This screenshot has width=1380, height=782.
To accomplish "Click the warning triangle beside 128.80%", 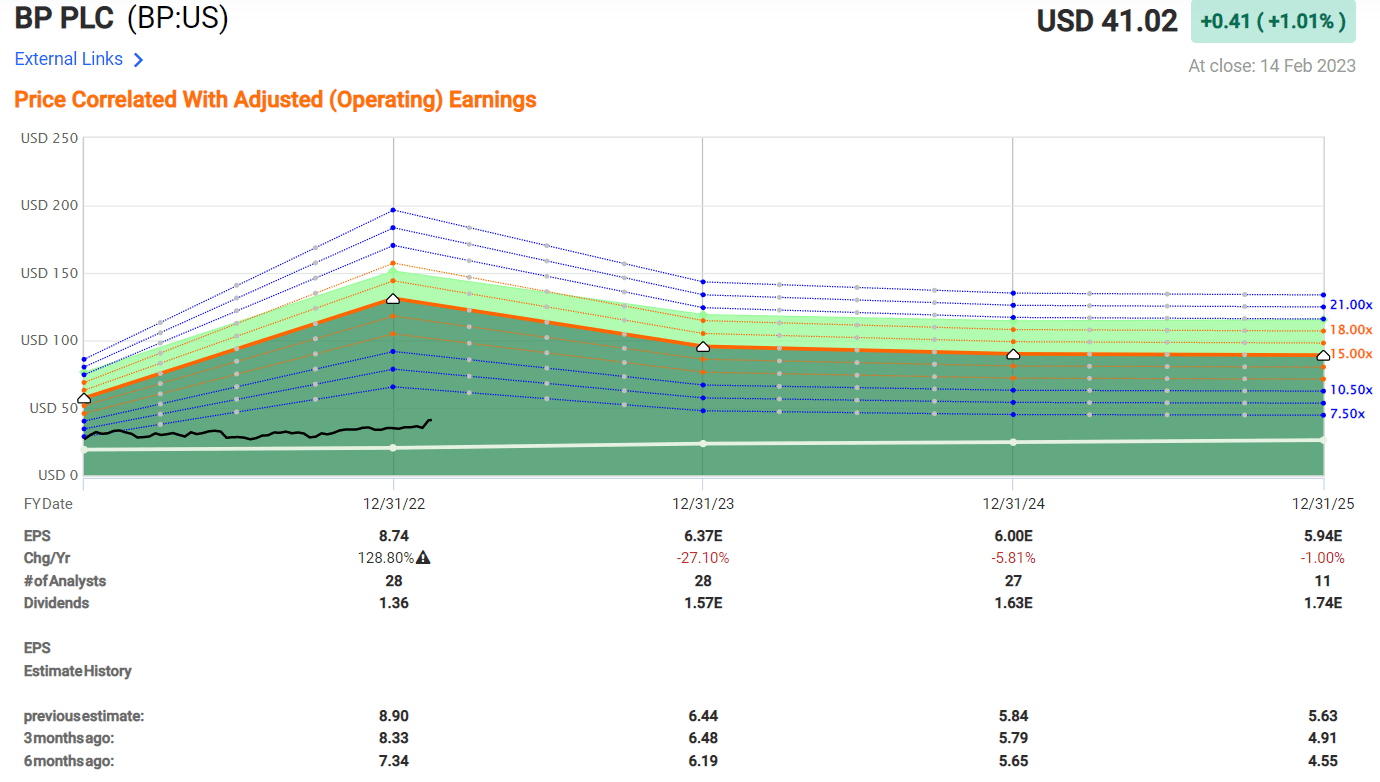I will [x=423, y=558].
